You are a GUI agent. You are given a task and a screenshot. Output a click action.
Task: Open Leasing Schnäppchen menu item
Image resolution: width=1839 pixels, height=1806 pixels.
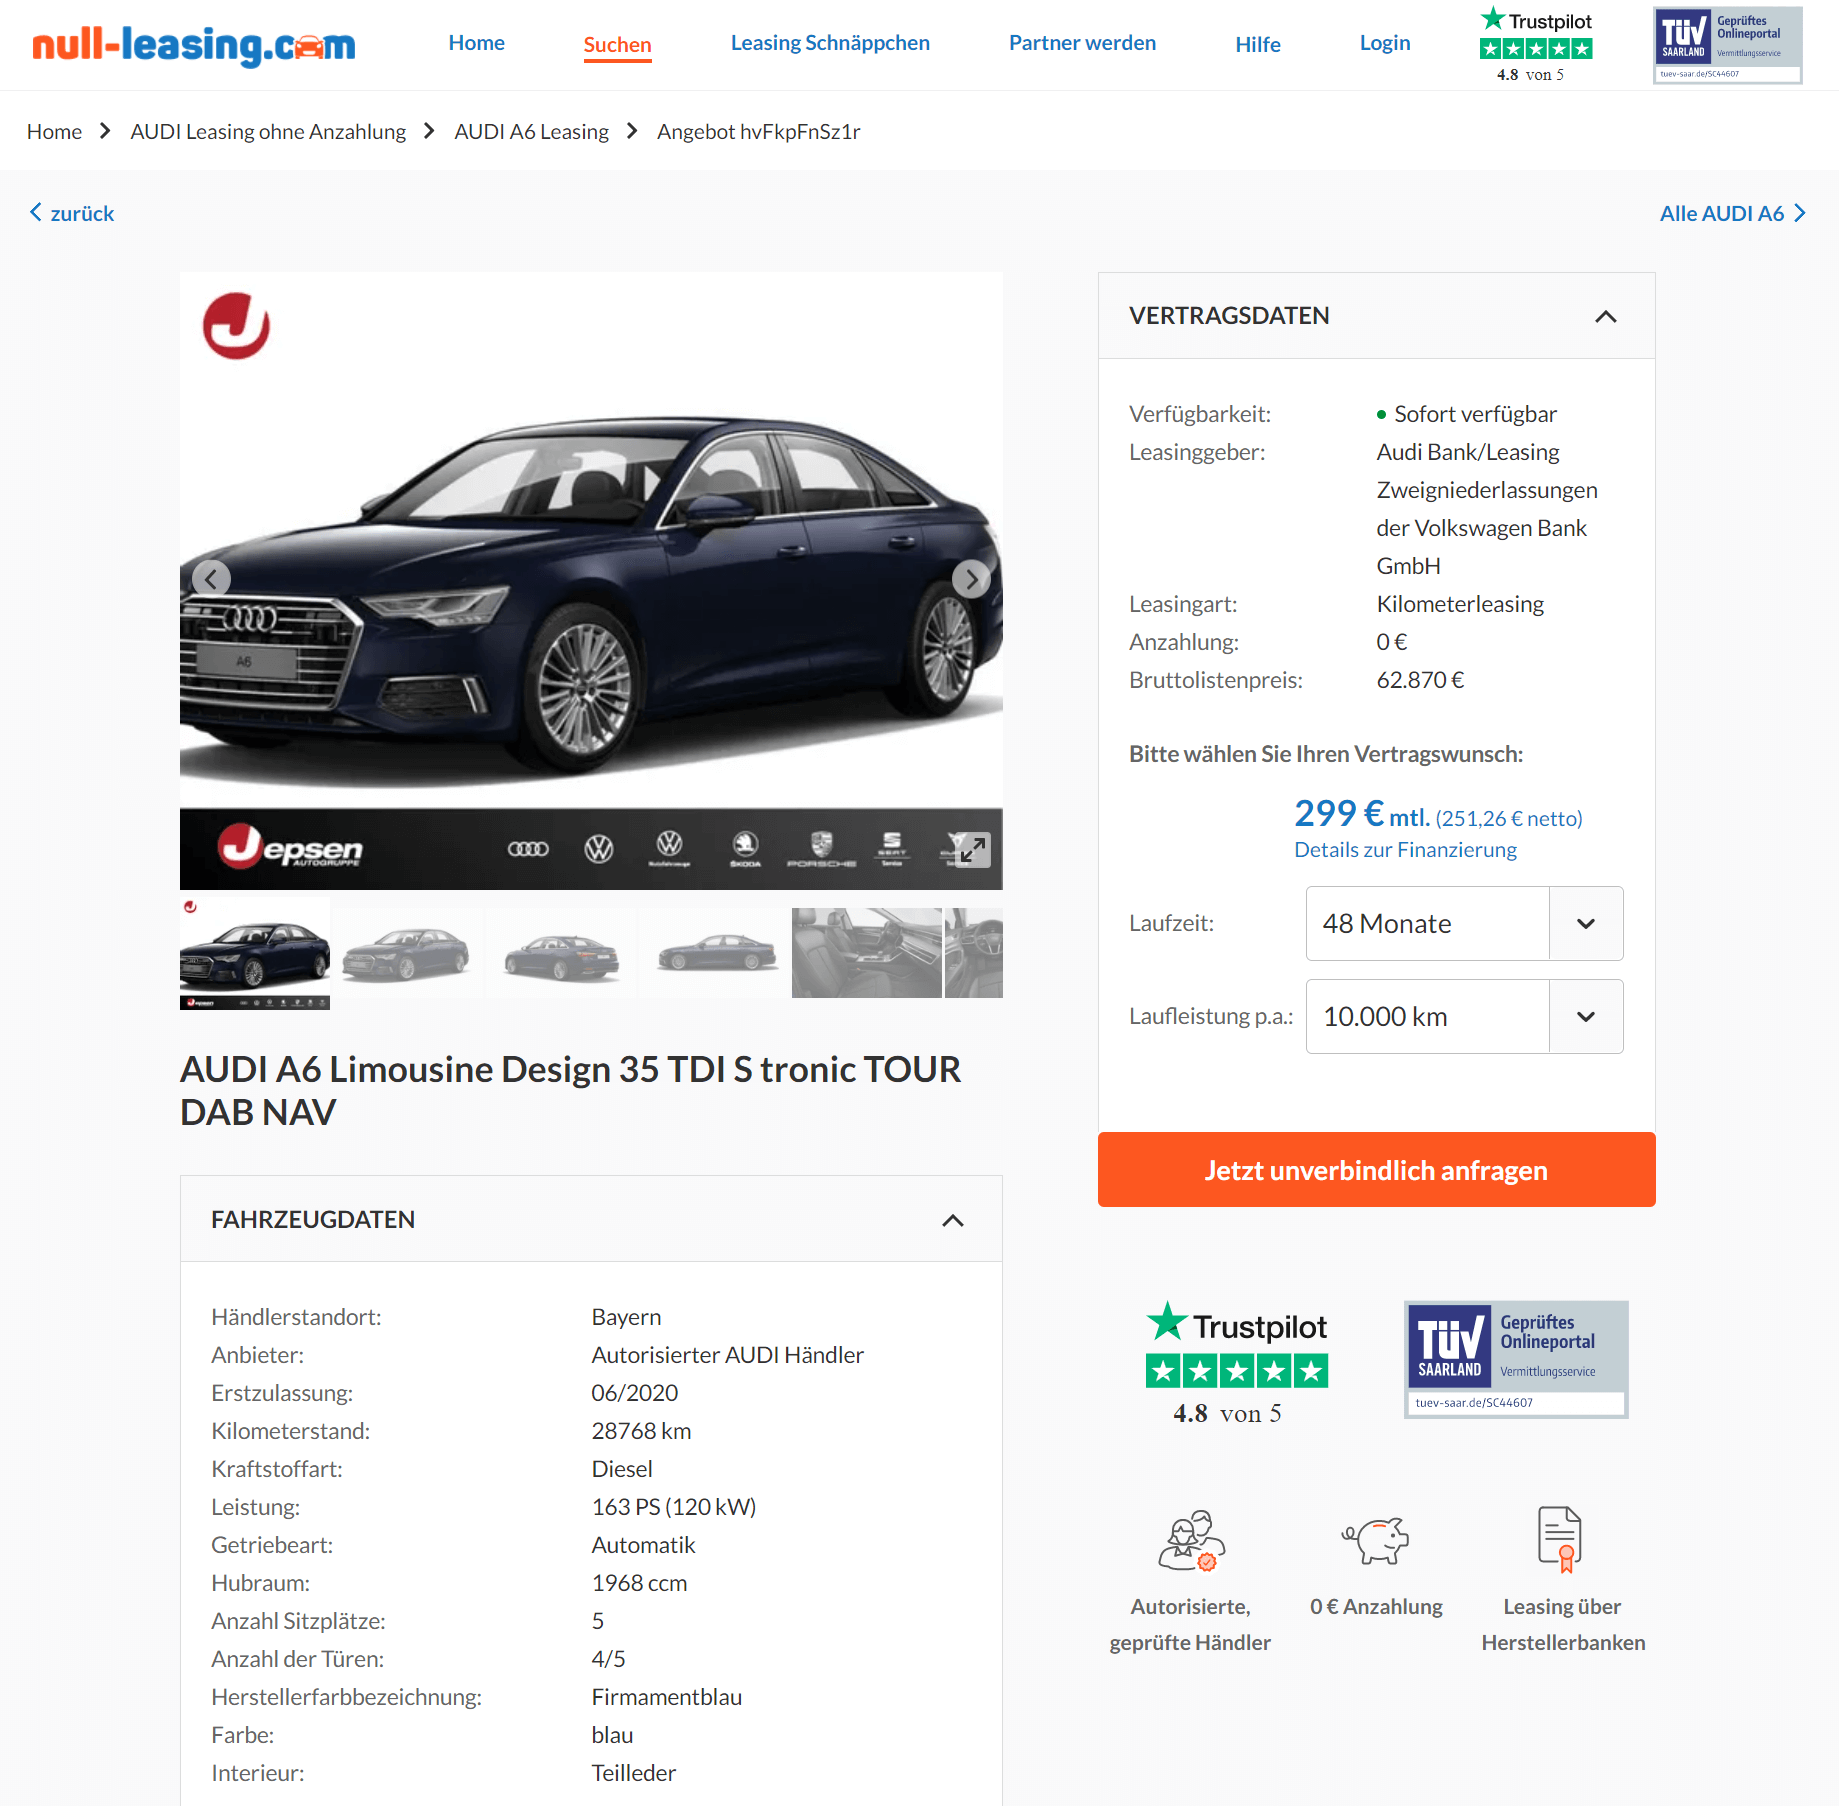[830, 43]
